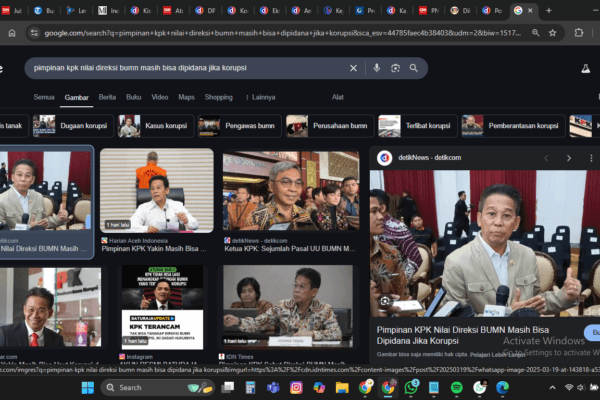Clear the search query with the X icon
Image resolution: width=600 pixels, height=400 pixels.
click(353, 68)
